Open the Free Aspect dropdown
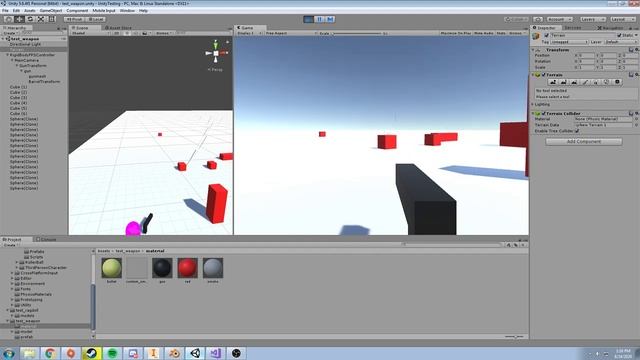Viewport: 640px width, 360px height. 291,33
